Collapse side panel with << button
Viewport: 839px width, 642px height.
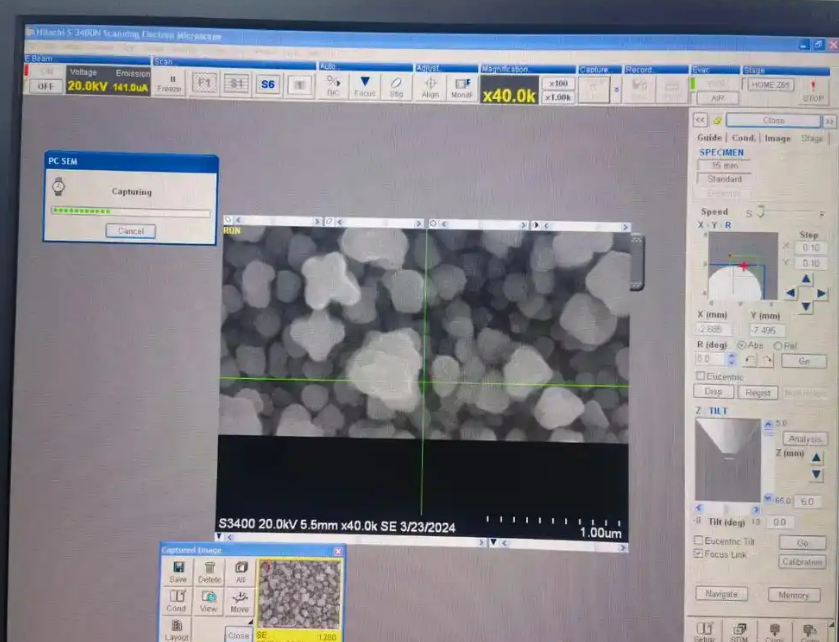pyautogui.click(x=700, y=120)
